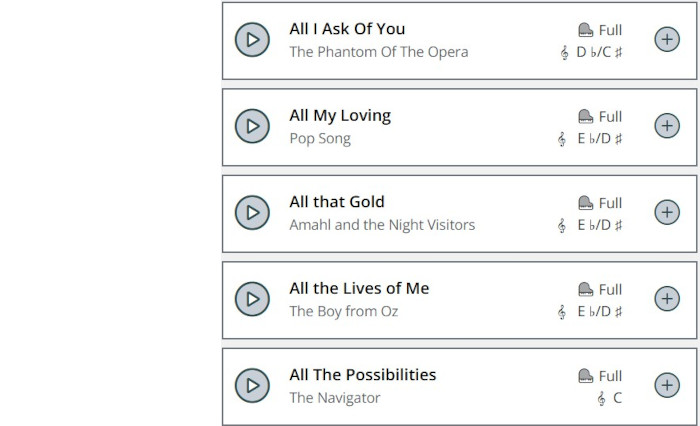This screenshot has width=700, height=426.
Task: Click the treble clef beside D♭/C♯
Action: point(564,52)
